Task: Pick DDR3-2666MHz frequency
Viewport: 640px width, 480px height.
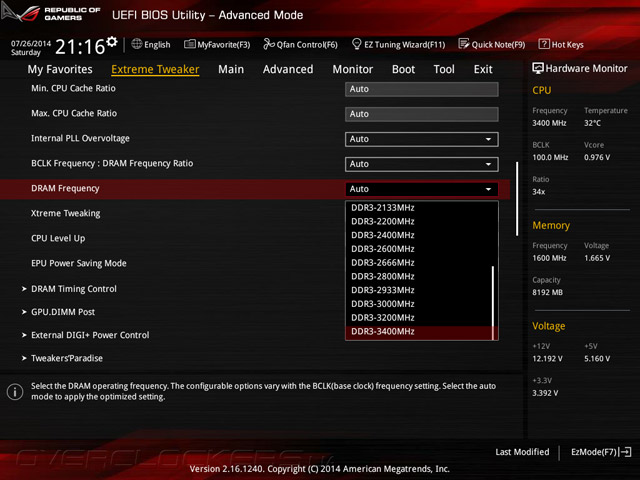Action: point(419,263)
